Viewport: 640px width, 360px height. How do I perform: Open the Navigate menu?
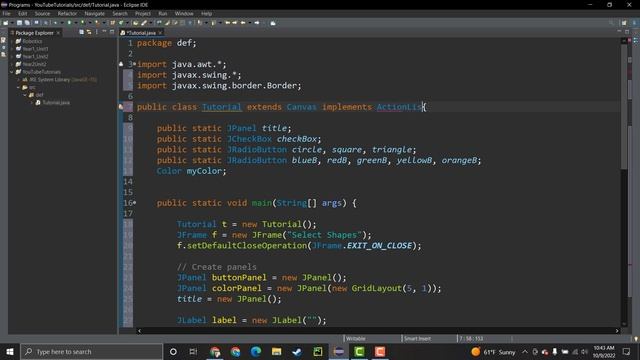(x=95, y=13)
